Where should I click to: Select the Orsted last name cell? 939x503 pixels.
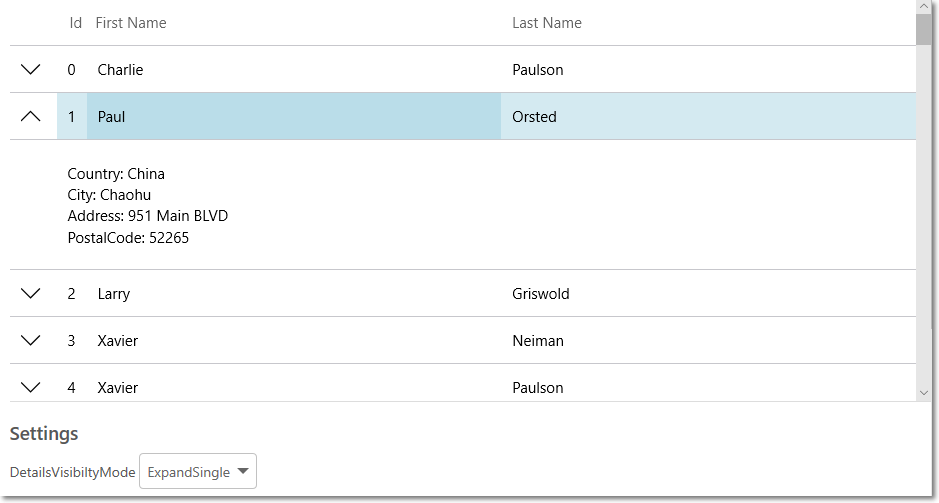[535, 117]
